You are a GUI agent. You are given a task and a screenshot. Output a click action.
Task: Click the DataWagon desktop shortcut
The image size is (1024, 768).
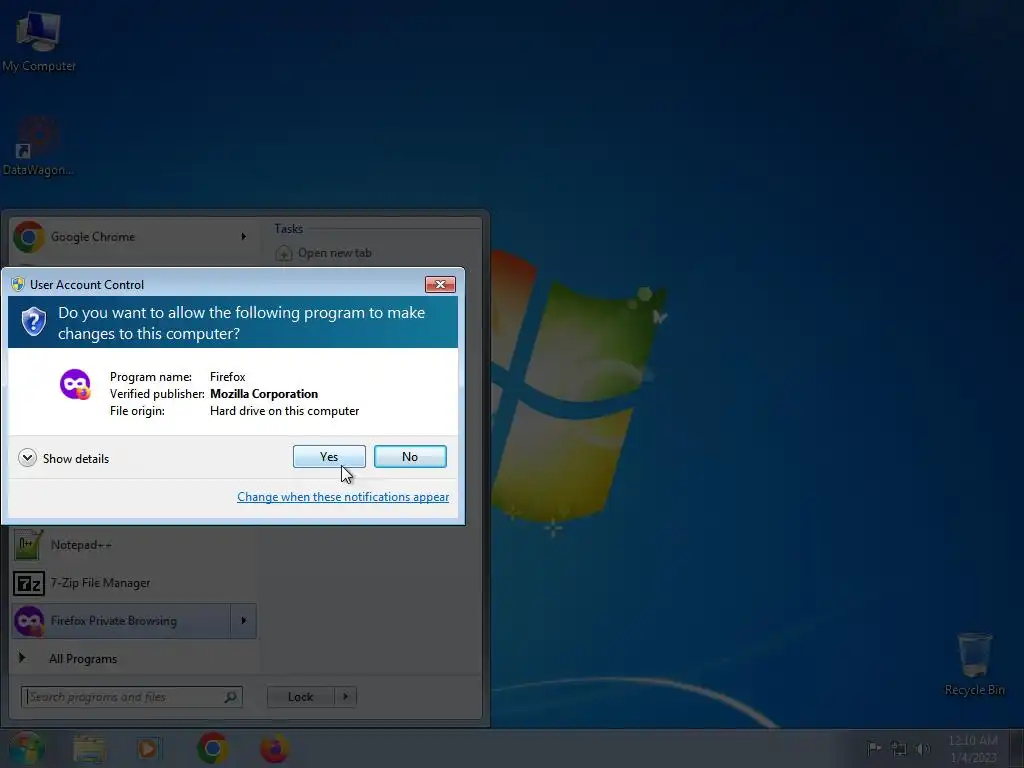(38, 146)
